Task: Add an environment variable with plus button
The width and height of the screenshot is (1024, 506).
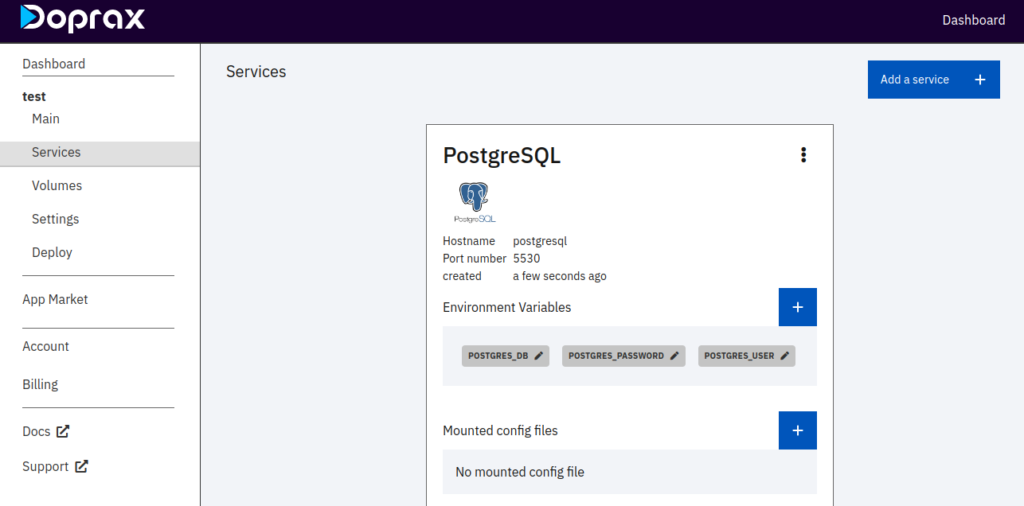Action: click(x=797, y=307)
